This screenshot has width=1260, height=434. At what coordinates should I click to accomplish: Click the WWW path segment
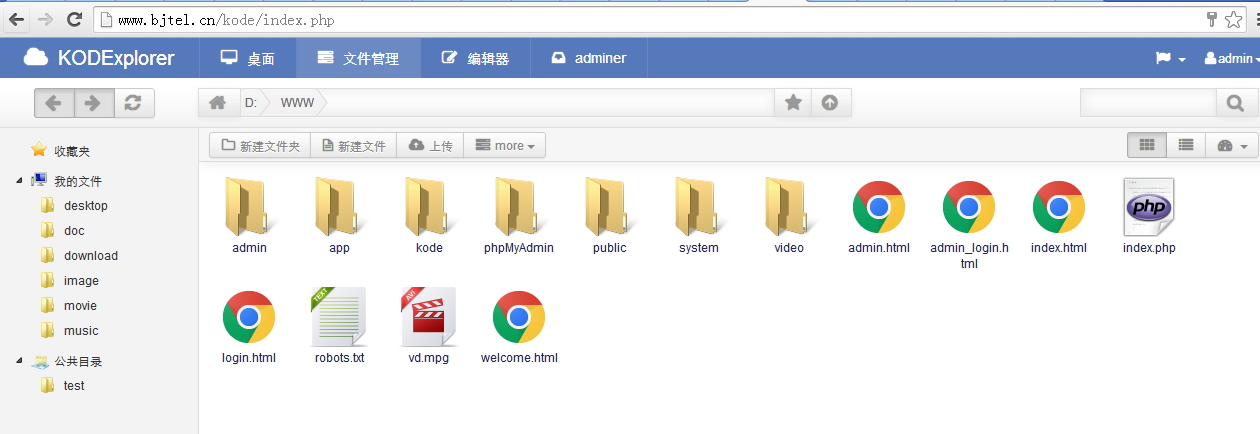click(297, 103)
